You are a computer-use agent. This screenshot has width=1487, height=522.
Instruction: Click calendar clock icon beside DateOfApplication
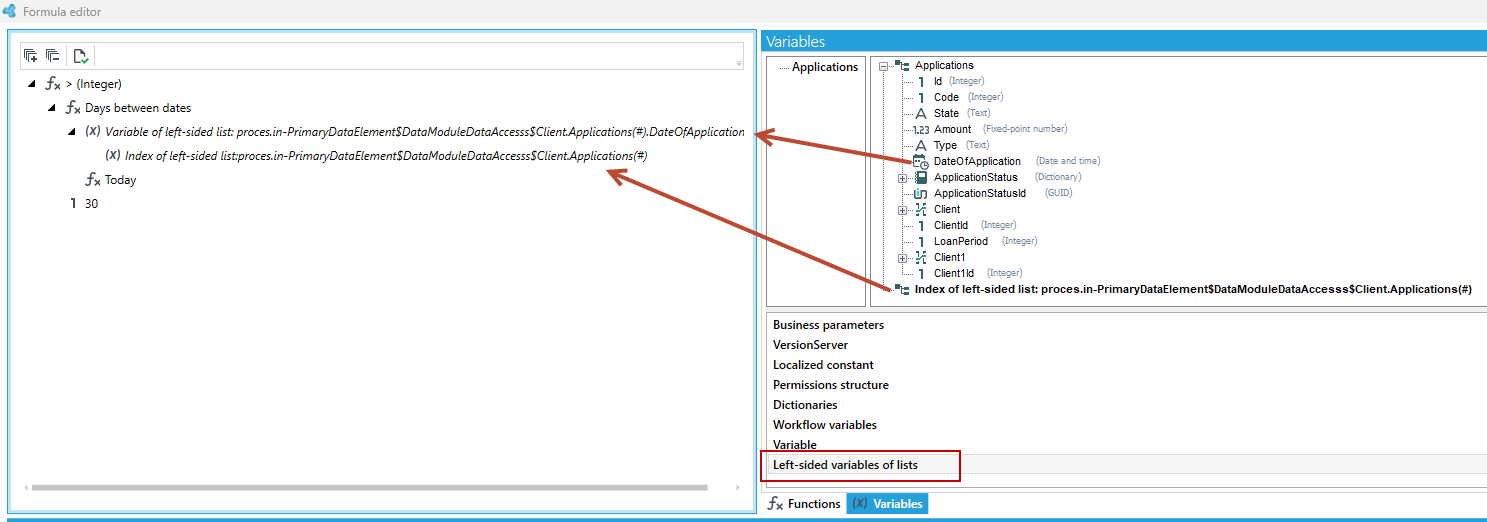click(x=921, y=162)
